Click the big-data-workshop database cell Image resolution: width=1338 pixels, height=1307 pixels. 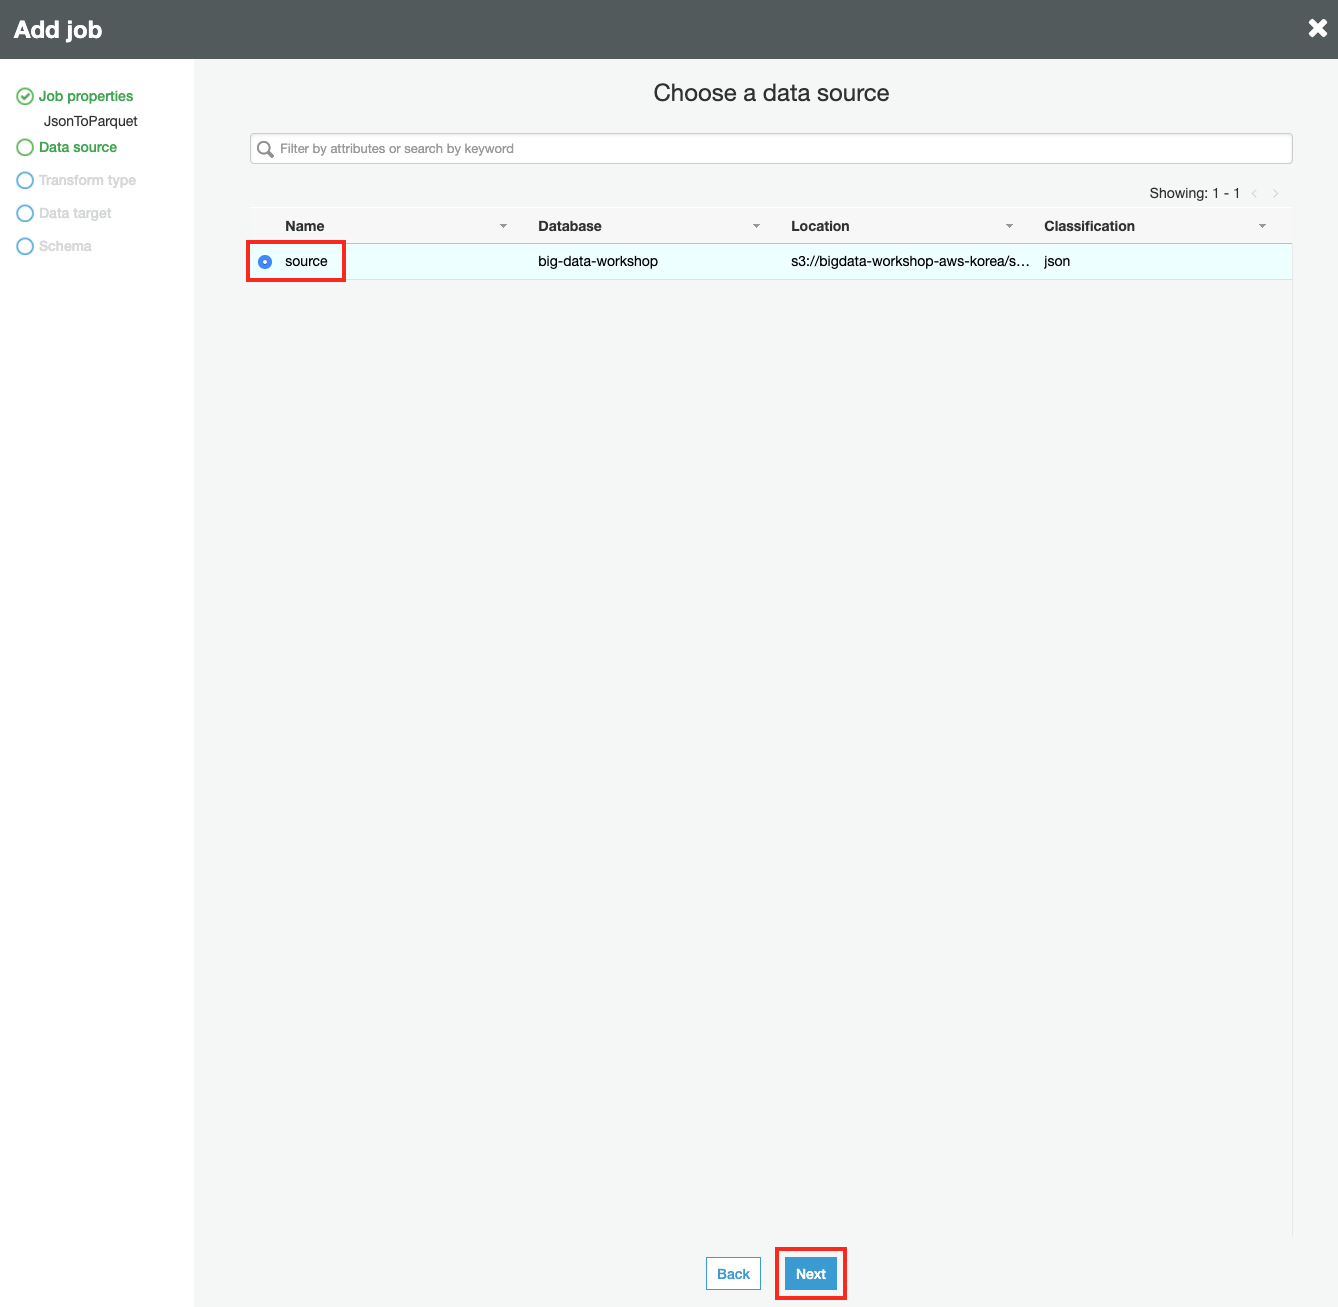598,261
